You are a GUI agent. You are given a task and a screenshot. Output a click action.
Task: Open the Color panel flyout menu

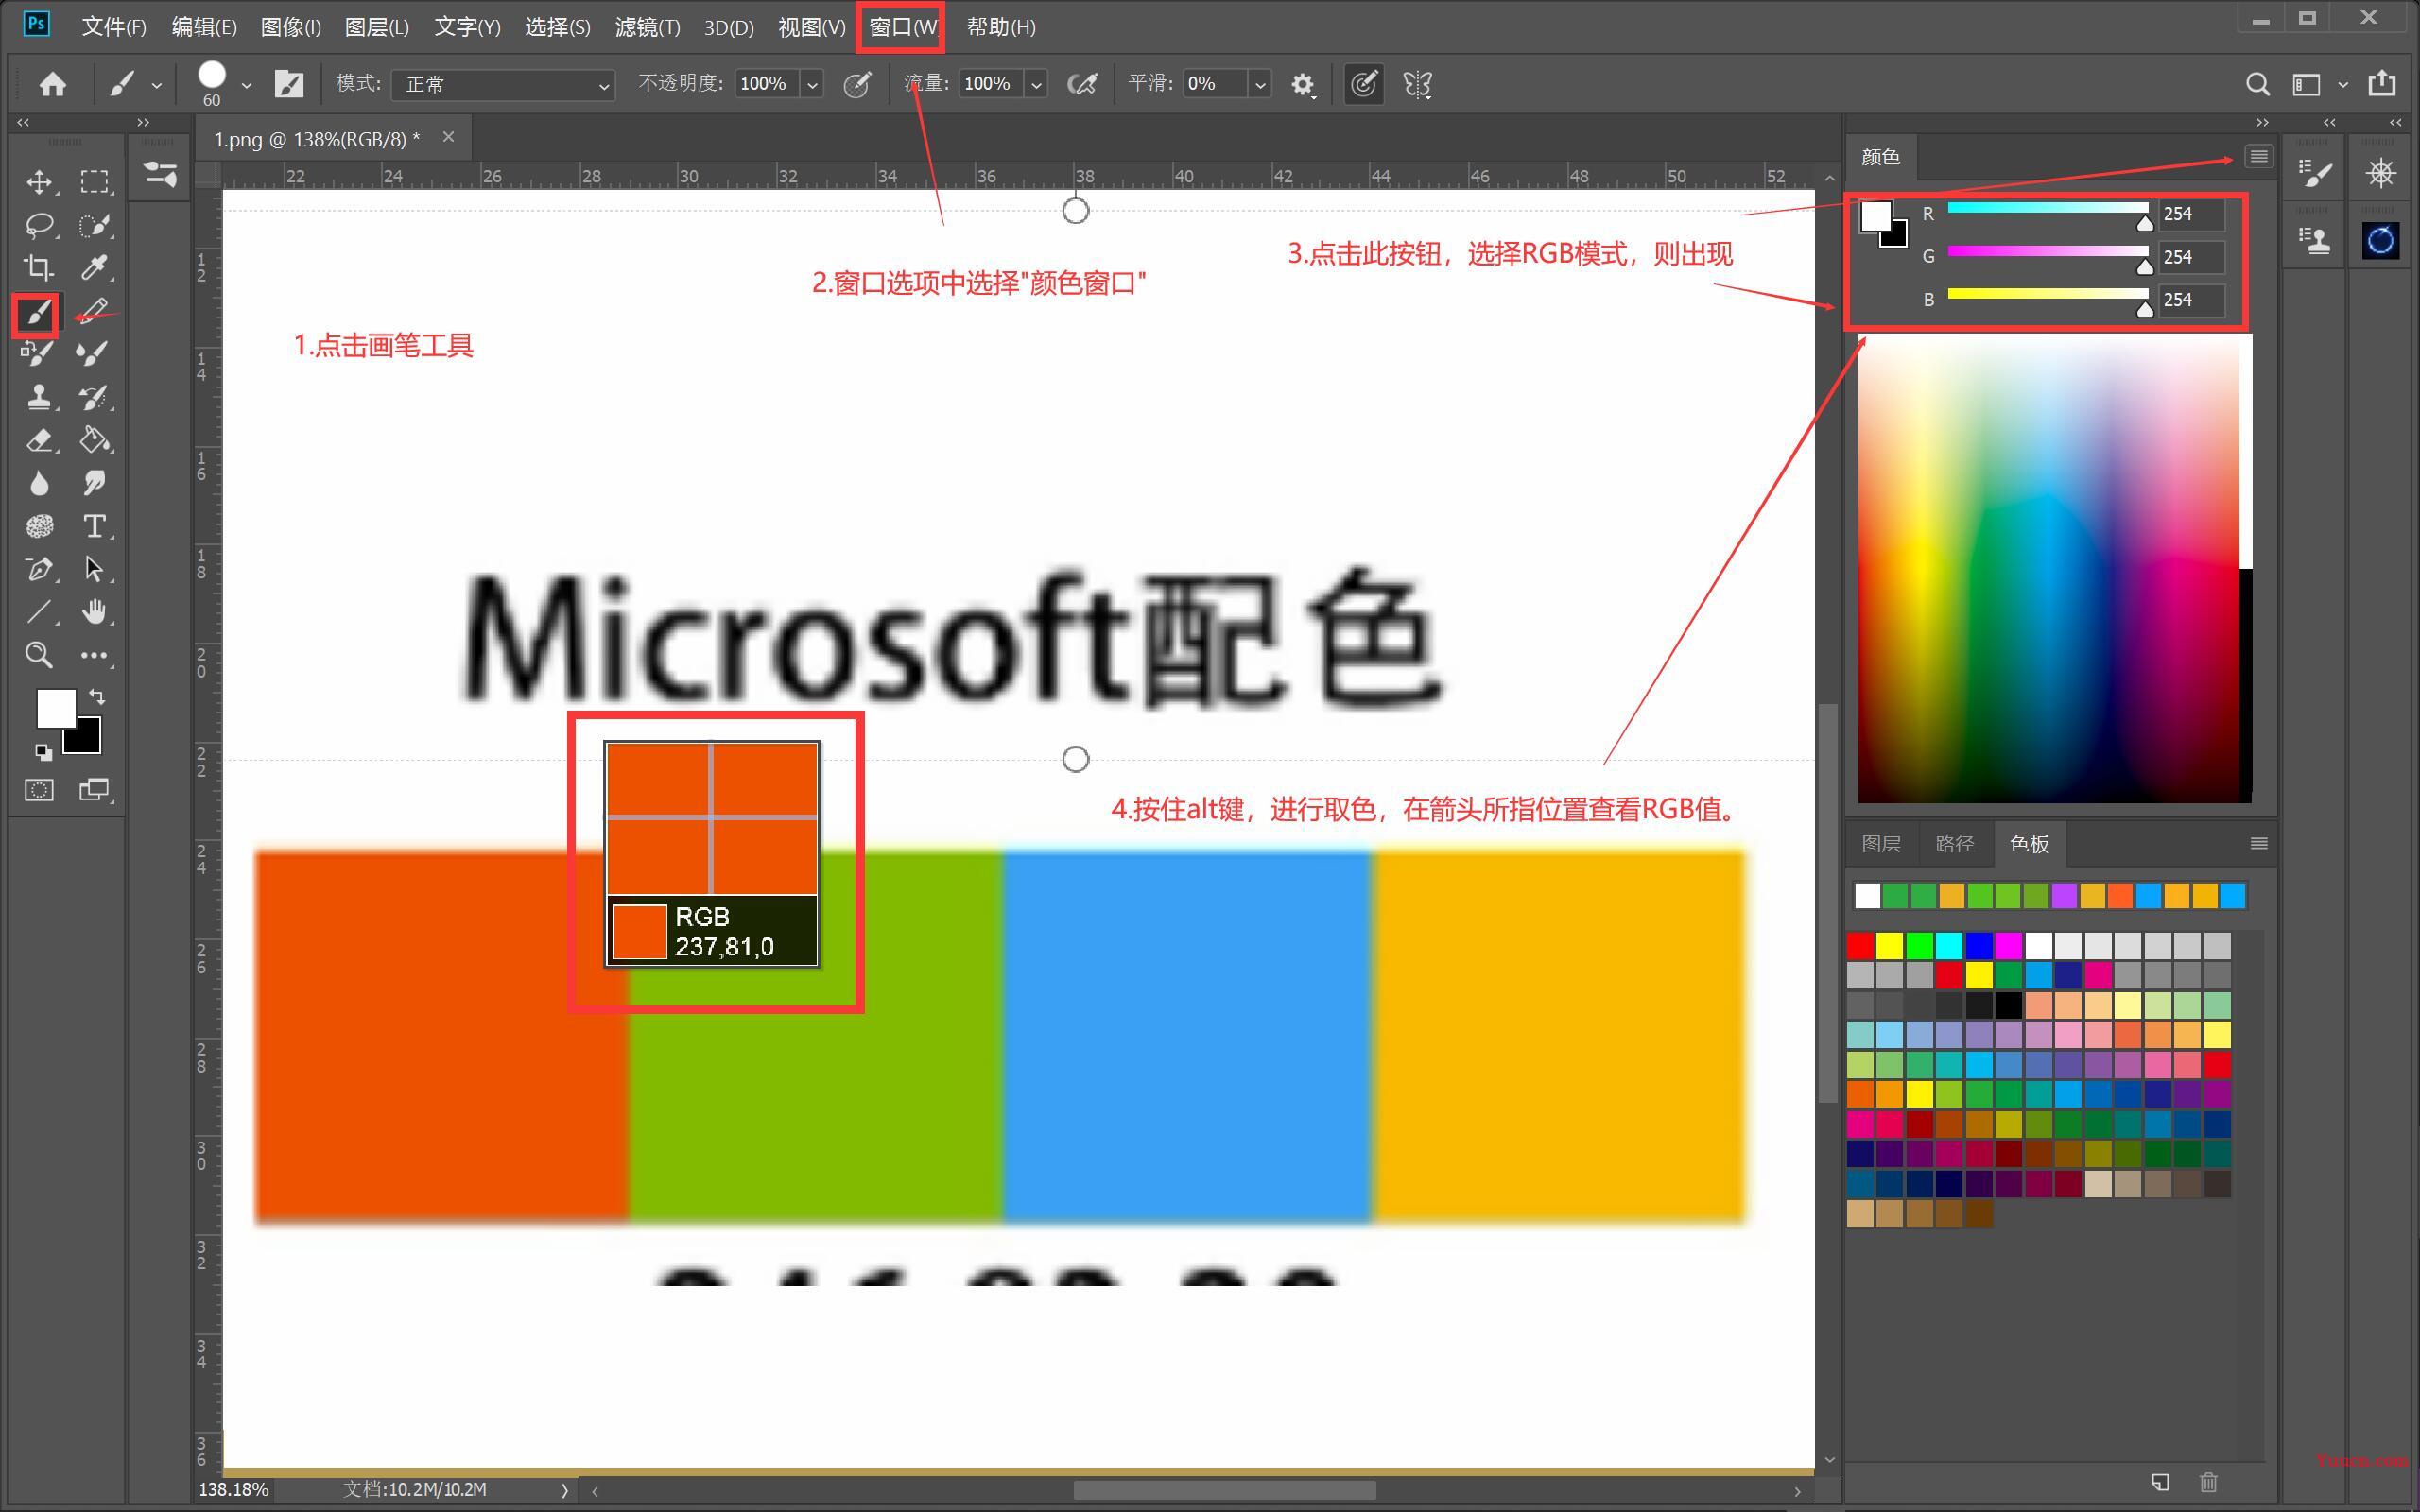coord(2258,156)
